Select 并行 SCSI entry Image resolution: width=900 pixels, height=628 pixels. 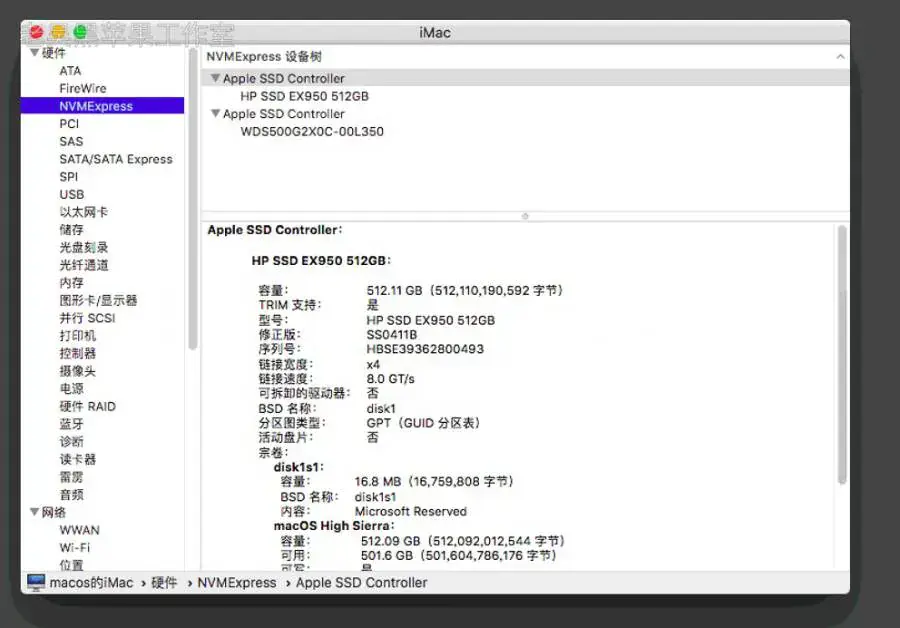[x=87, y=318]
